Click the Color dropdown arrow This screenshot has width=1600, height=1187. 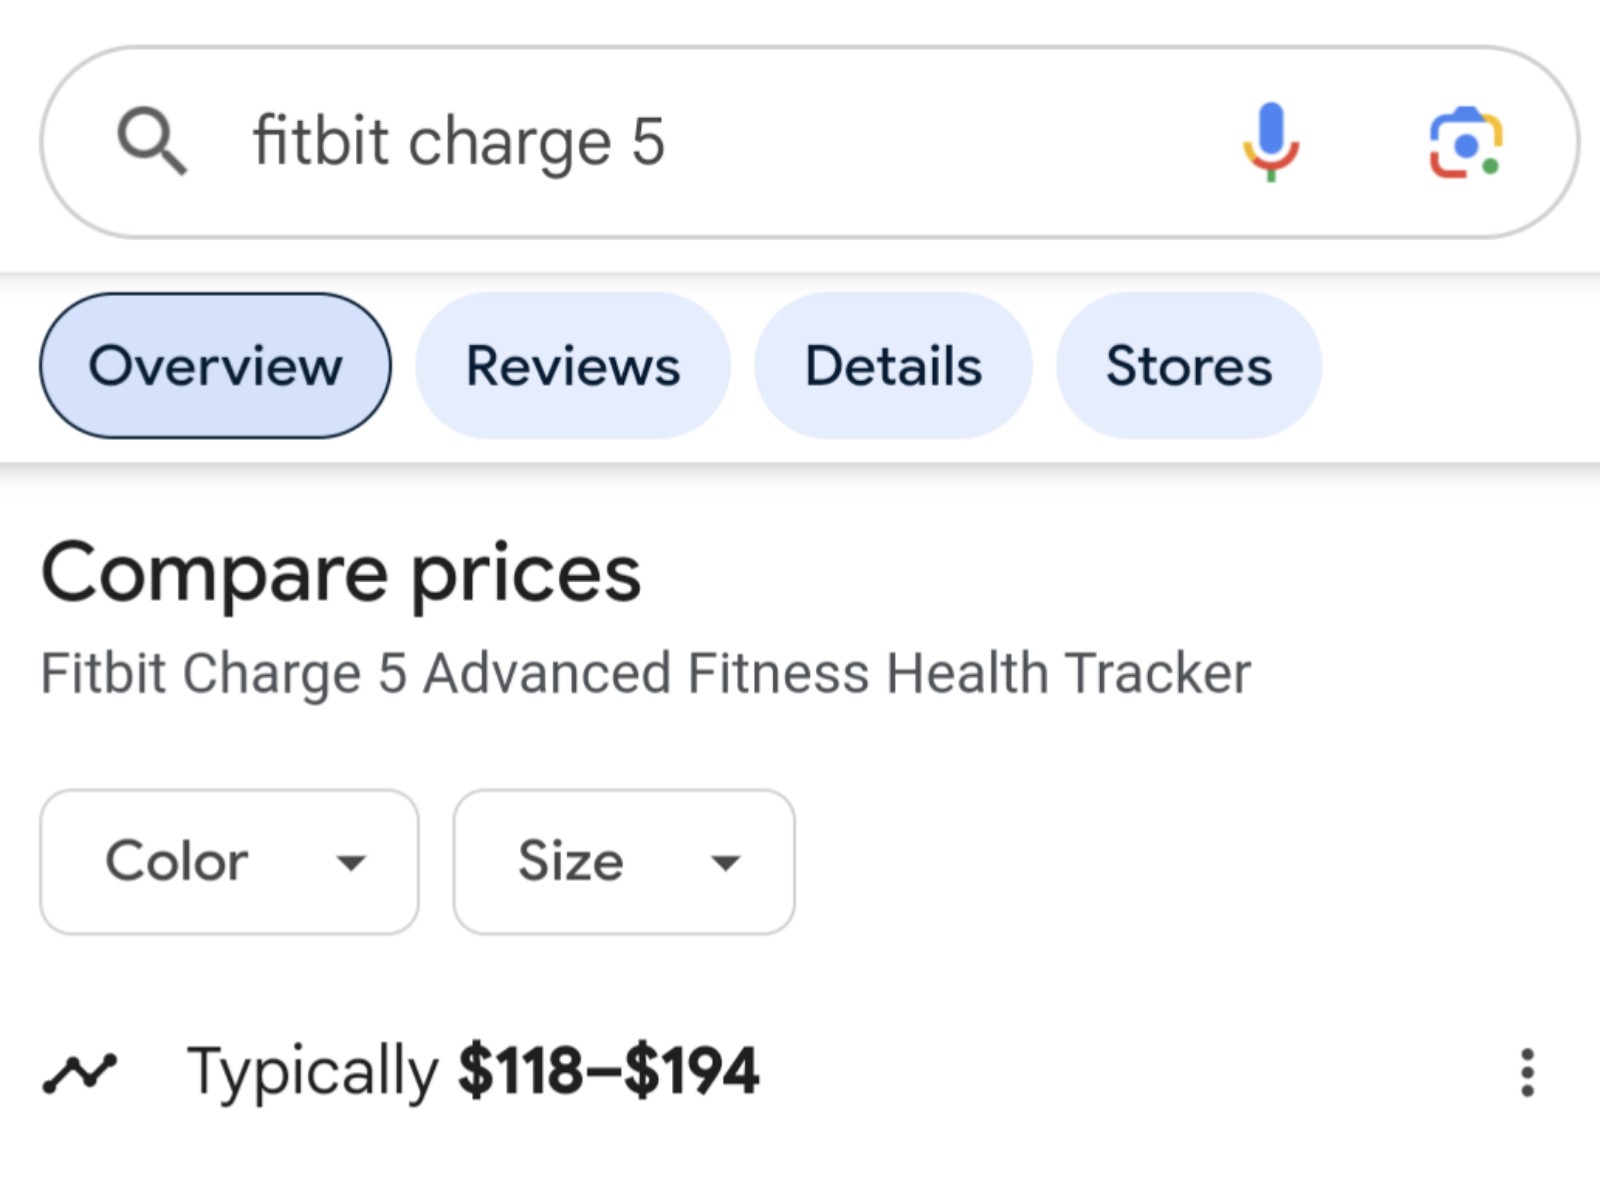[351, 862]
